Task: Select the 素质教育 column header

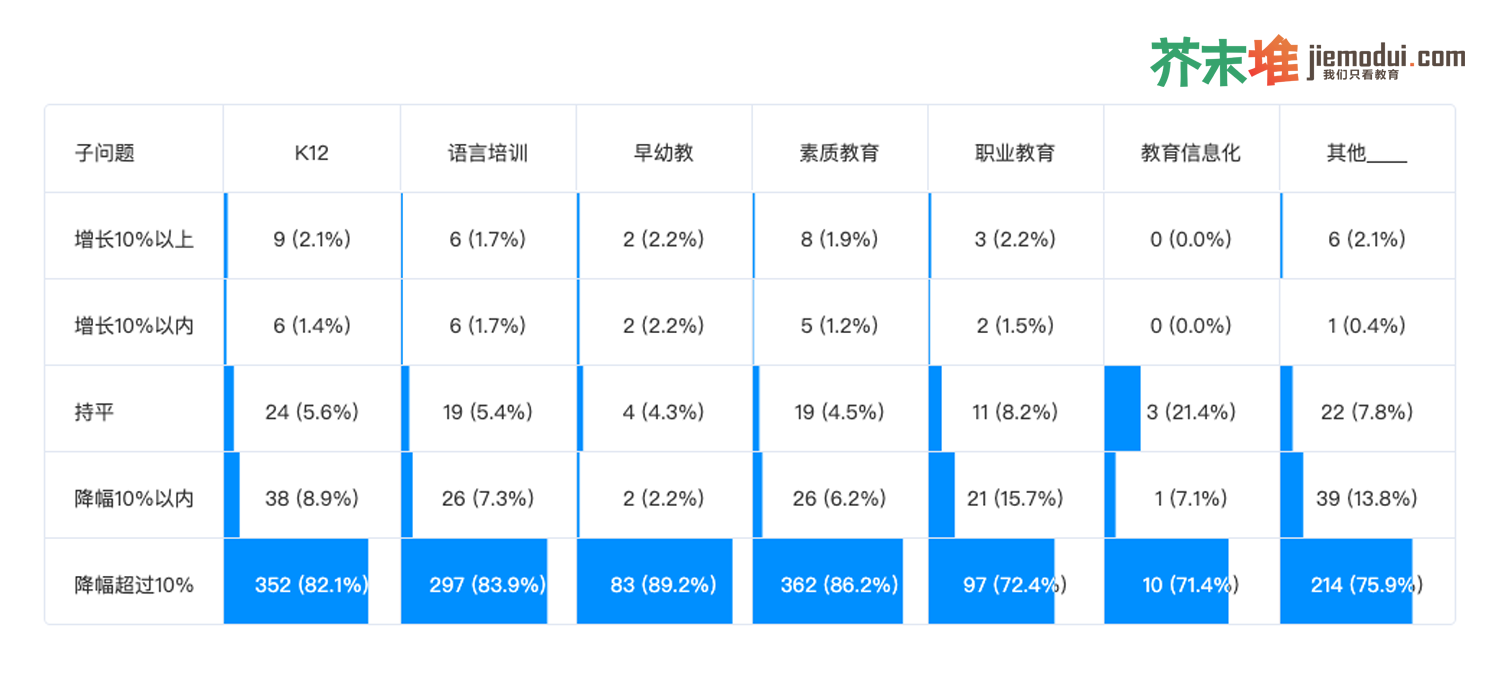Action: 839,153
